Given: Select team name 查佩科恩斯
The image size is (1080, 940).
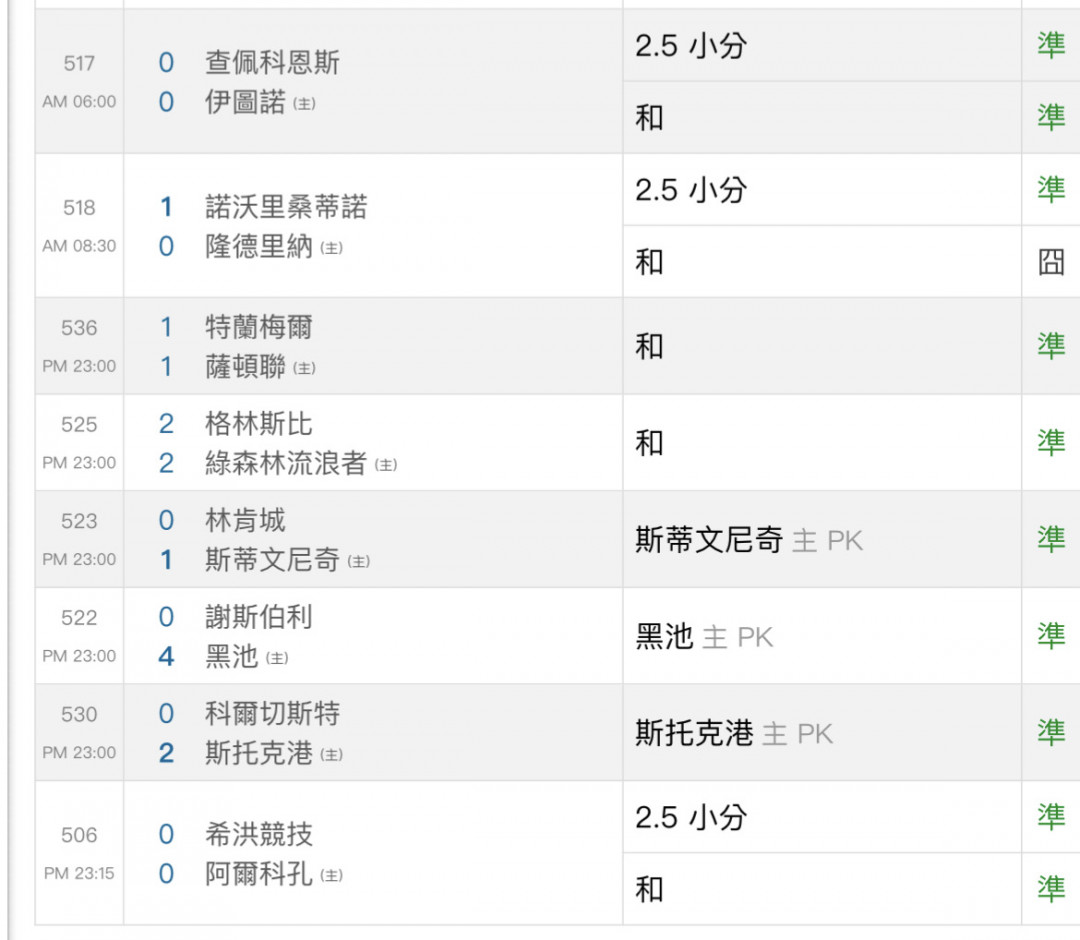Looking at the screenshot, I should [x=272, y=63].
